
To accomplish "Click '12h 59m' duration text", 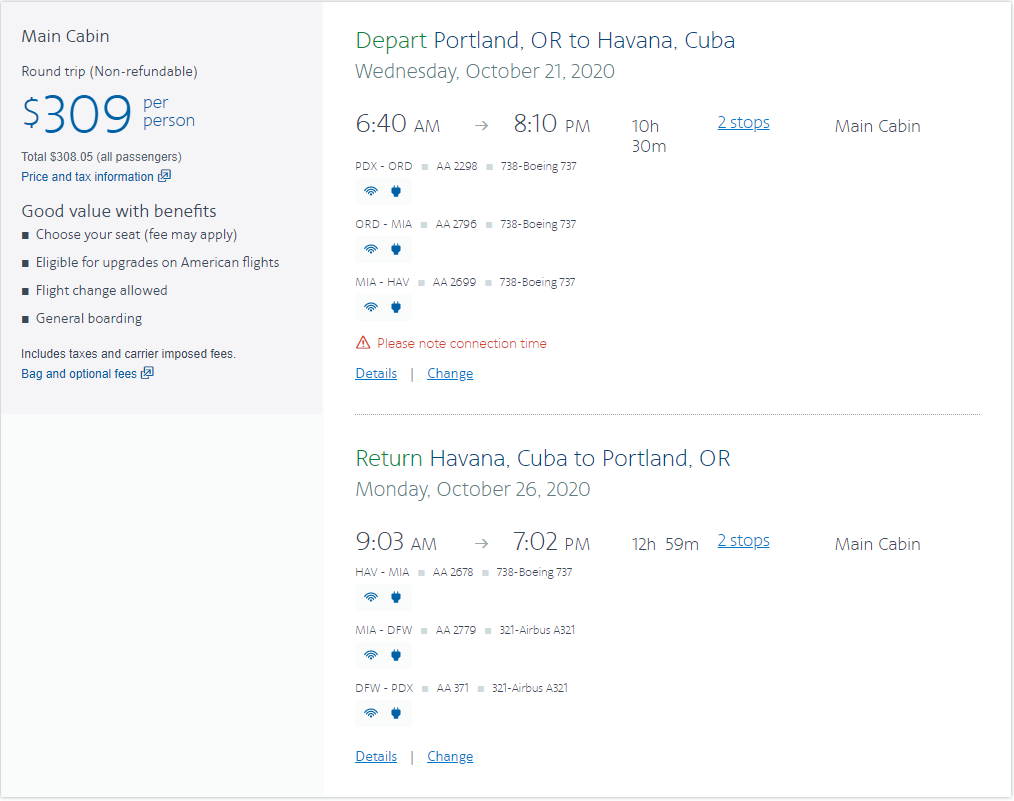I will click(x=665, y=544).
